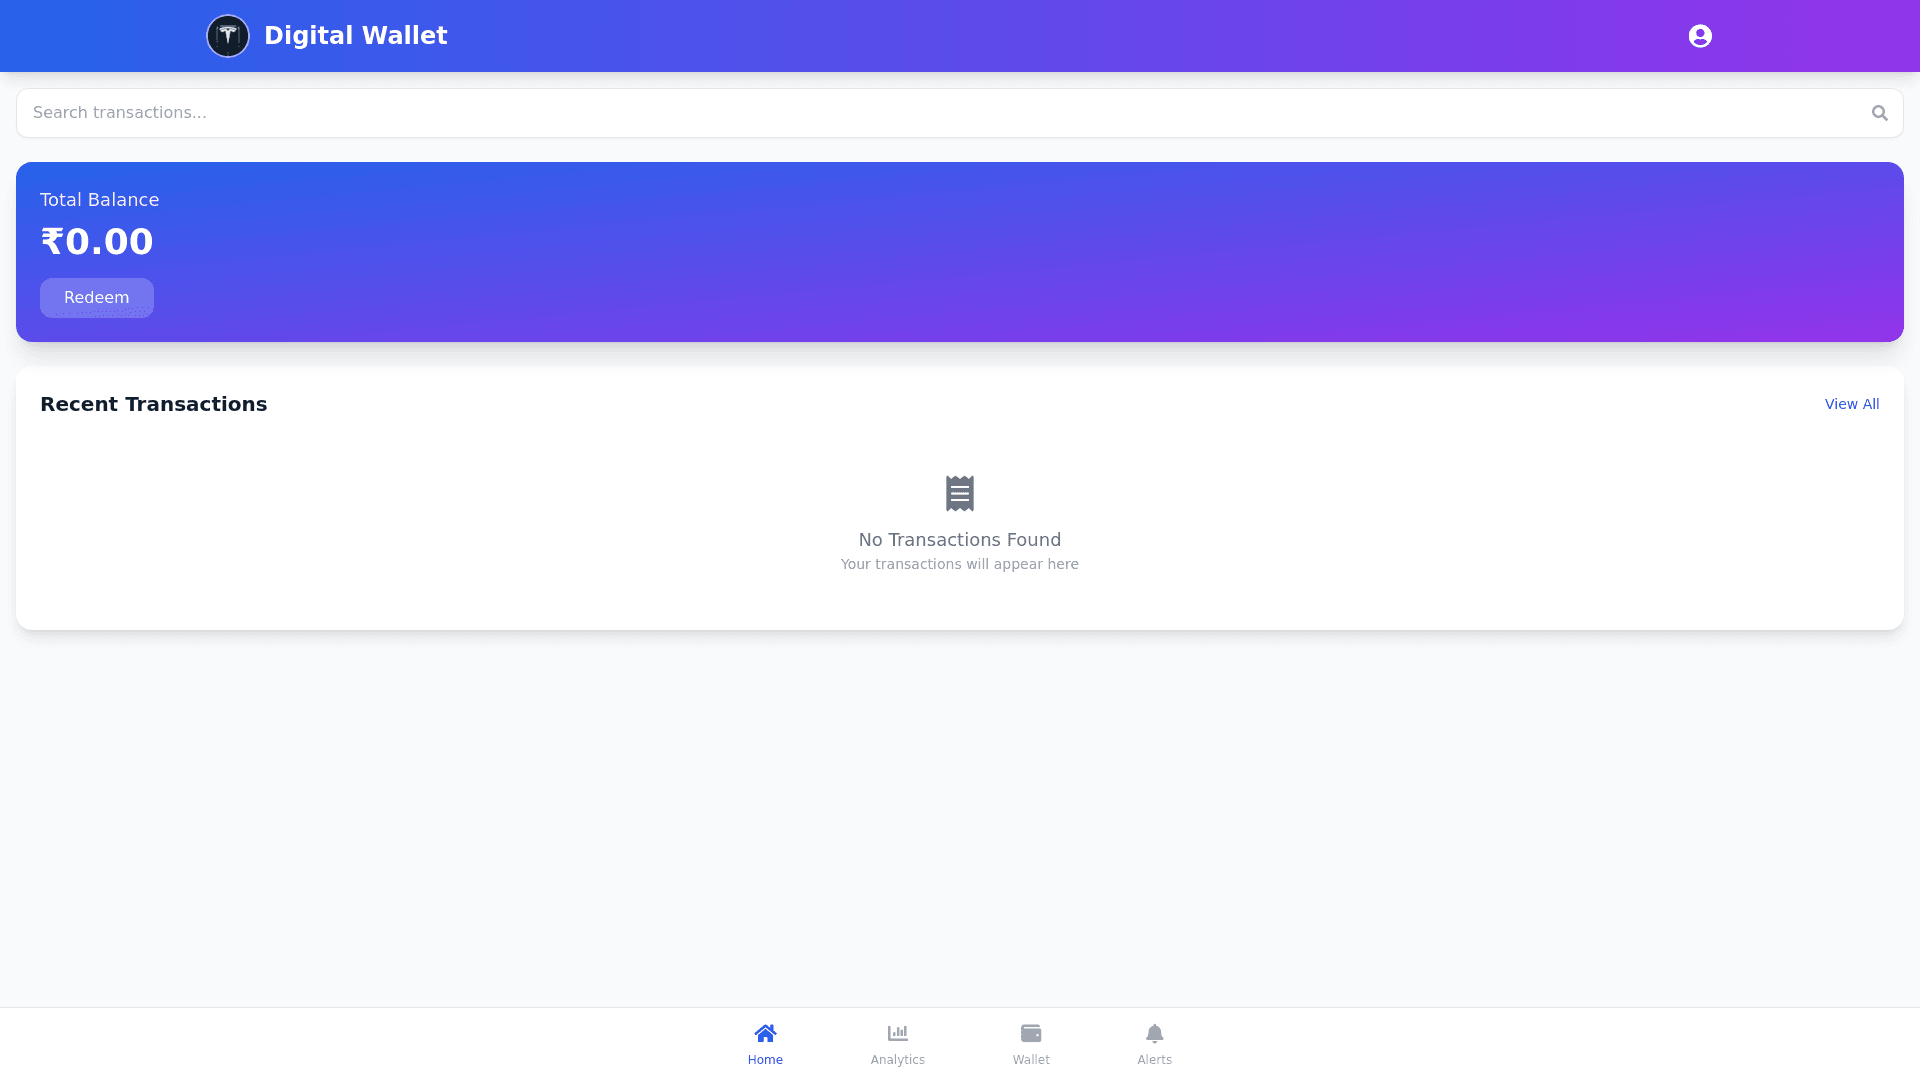Select the Wallet card icon
This screenshot has height=1080, width=1920.
pos(1031,1033)
